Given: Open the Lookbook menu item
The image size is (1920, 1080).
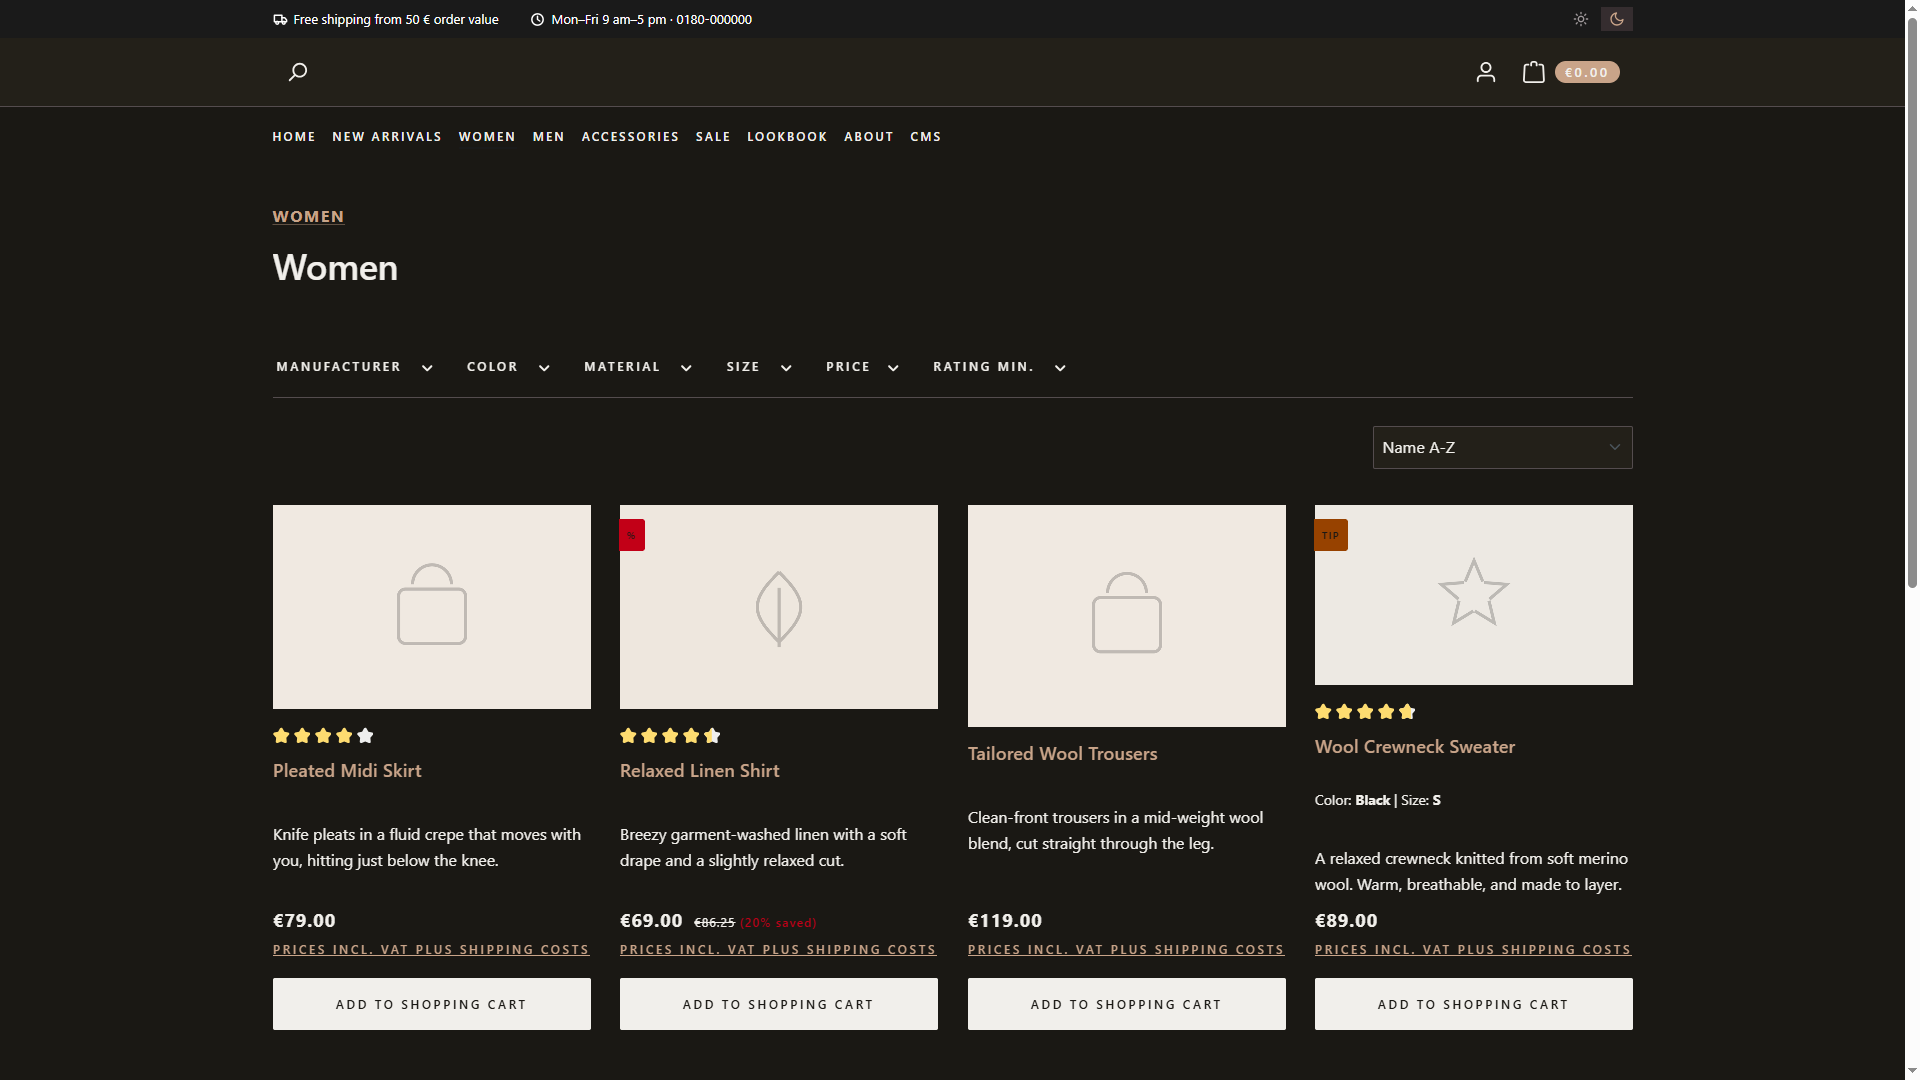Looking at the screenshot, I should pyautogui.click(x=787, y=137).
